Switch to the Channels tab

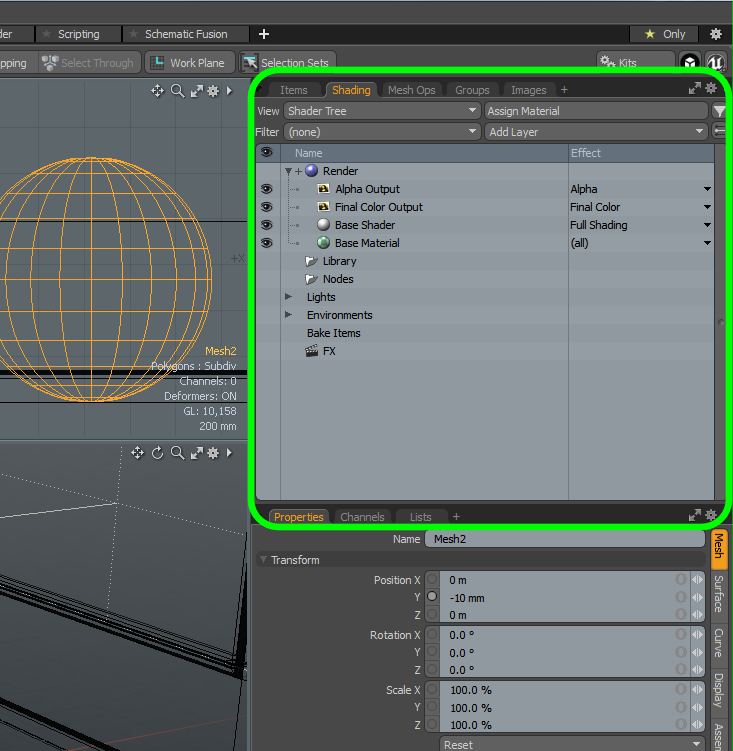[362, 517]
